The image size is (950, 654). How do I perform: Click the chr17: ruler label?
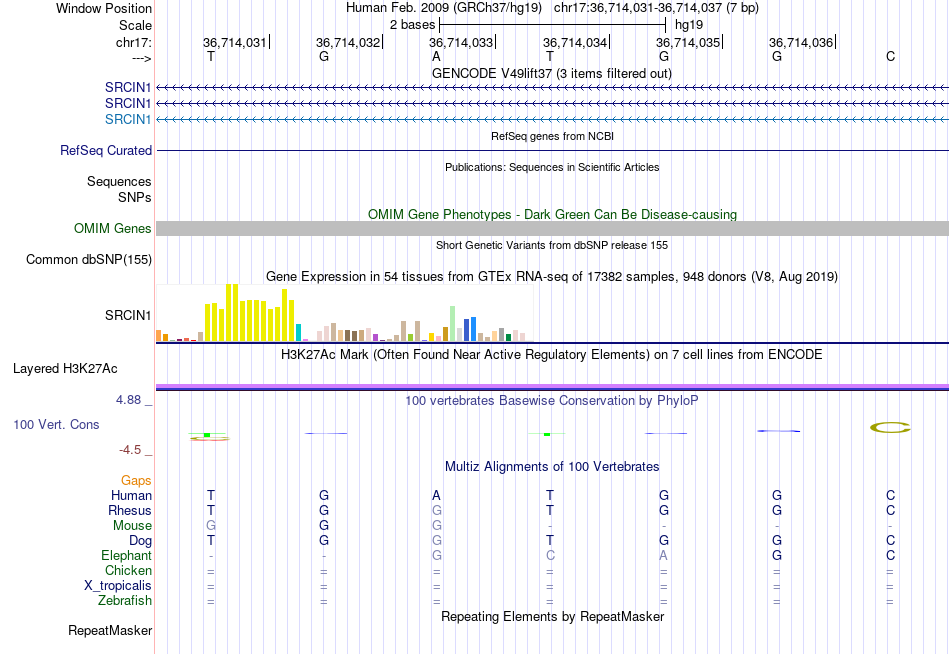pos(133,42)
